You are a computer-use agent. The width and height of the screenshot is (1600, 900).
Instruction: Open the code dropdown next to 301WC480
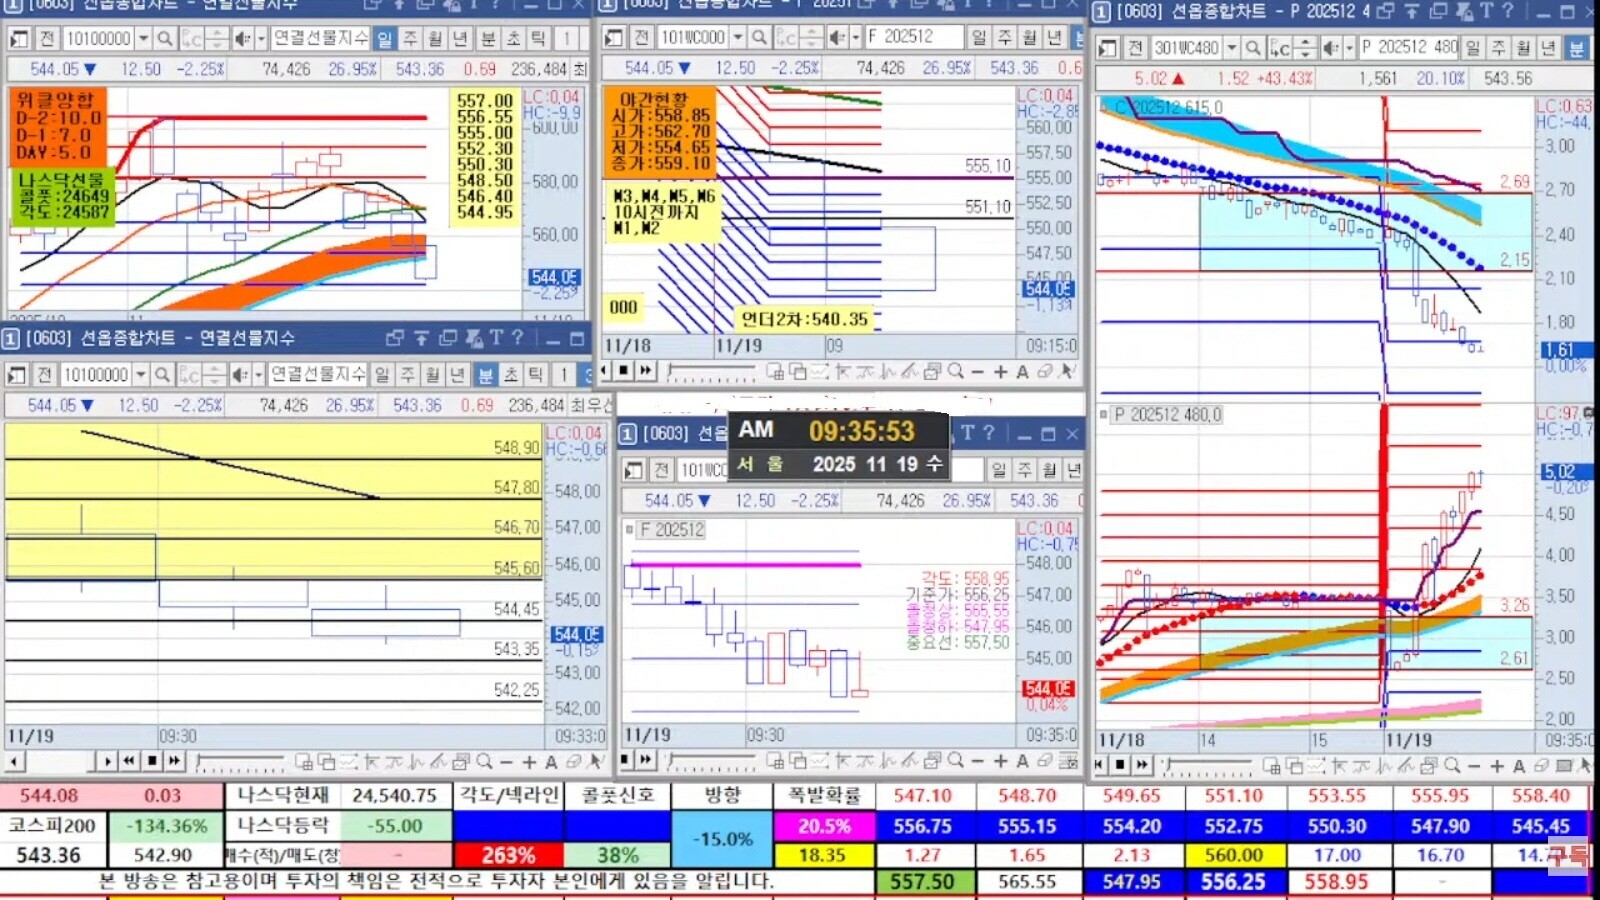tap(1231, 48)
